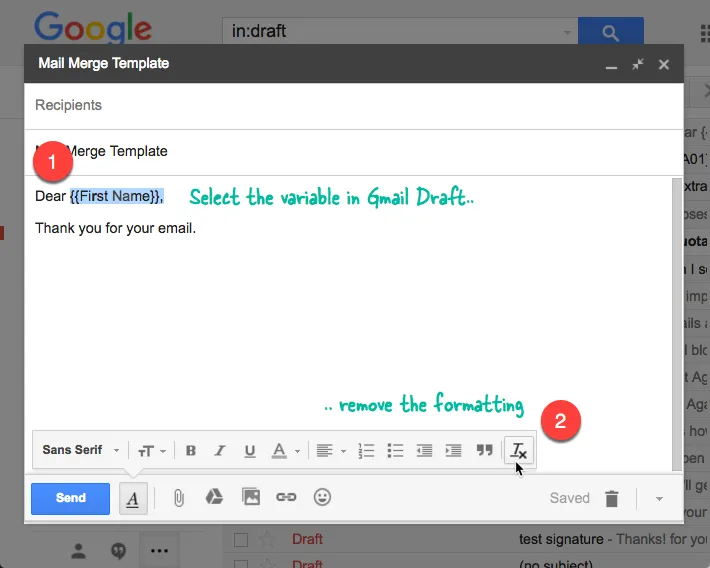Image resolution: width=710 pixels, height=568 pixels.
Task: Insert files using Google Drive
Action: click(214, 497)
